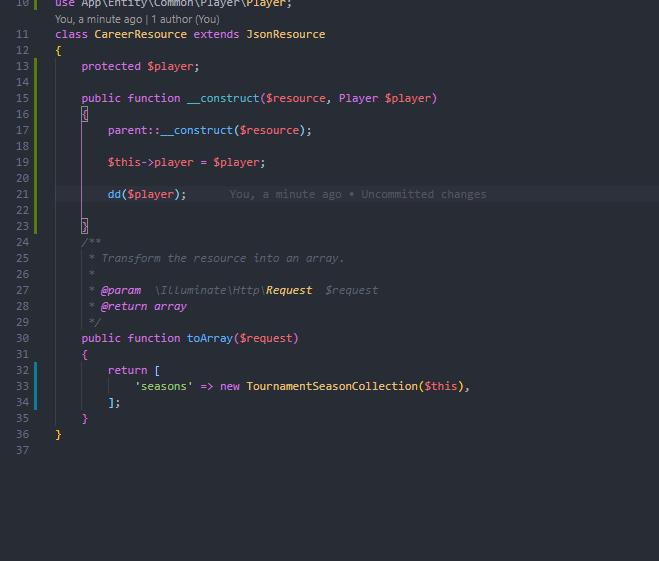Click the final closing brace on line 36
The width and height of the screenshot is (659, 561).
click(x=58, y=435)
